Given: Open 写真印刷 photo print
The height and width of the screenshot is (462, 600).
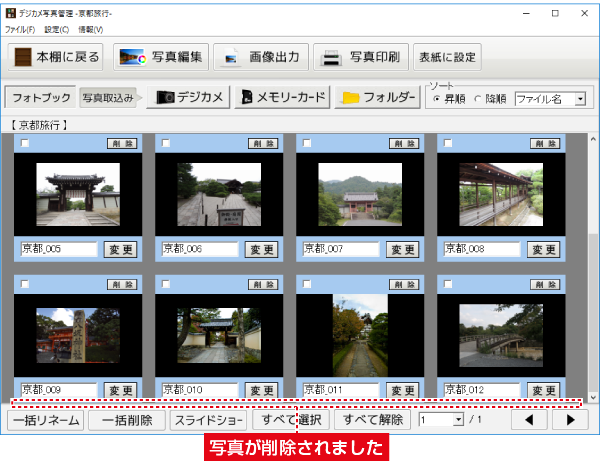Looking at the screenshot, I should click(x=359, y=57).
